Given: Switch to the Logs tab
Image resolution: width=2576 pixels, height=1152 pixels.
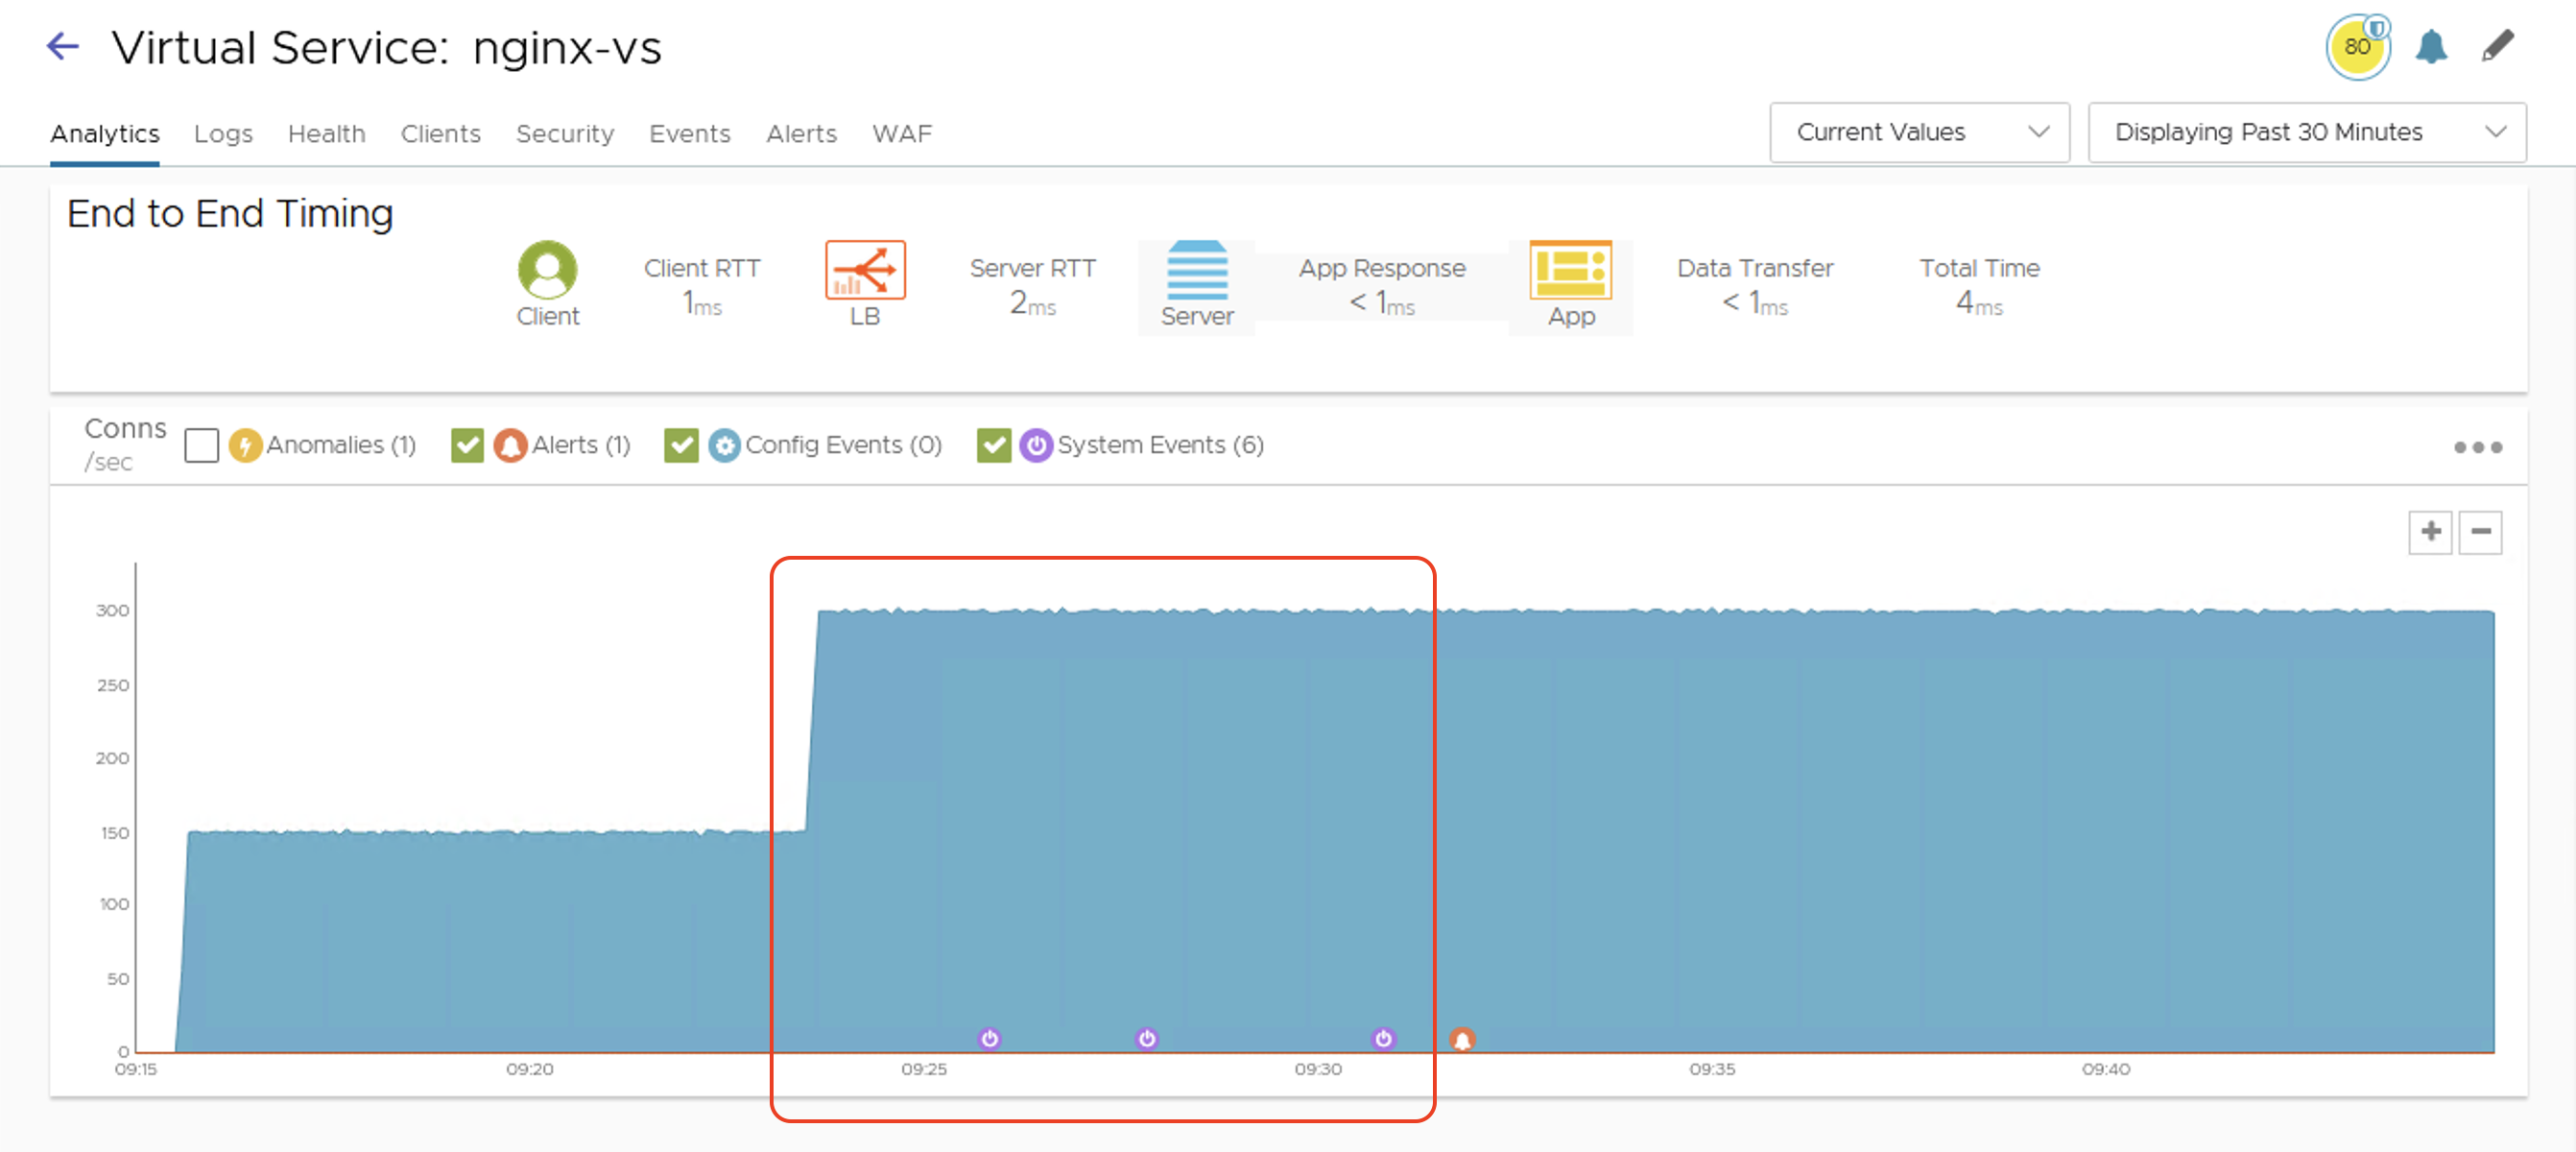Looking at the screenshot, I should 223,134.
